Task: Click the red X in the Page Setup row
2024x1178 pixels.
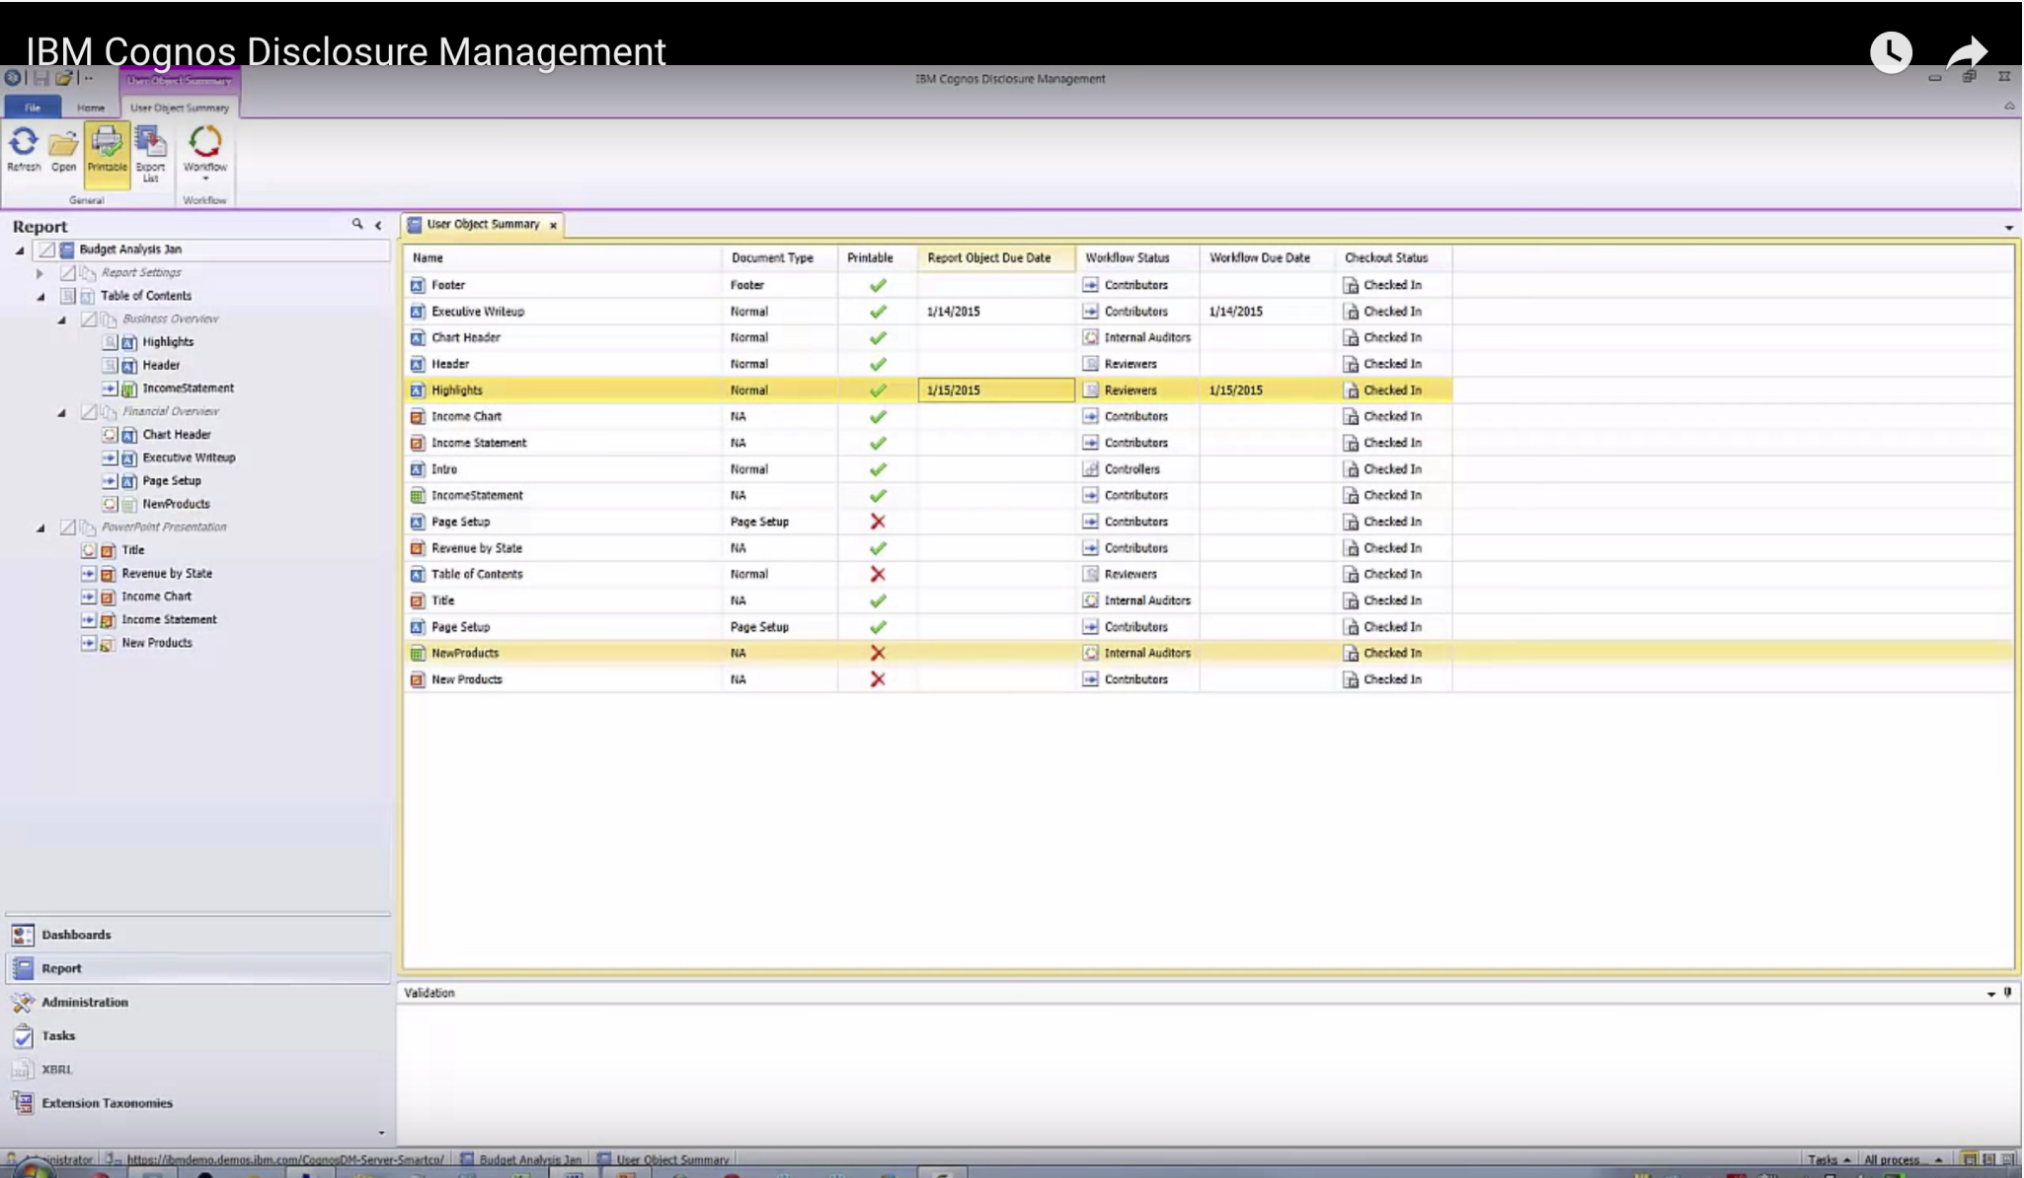Action: (877, 522)
